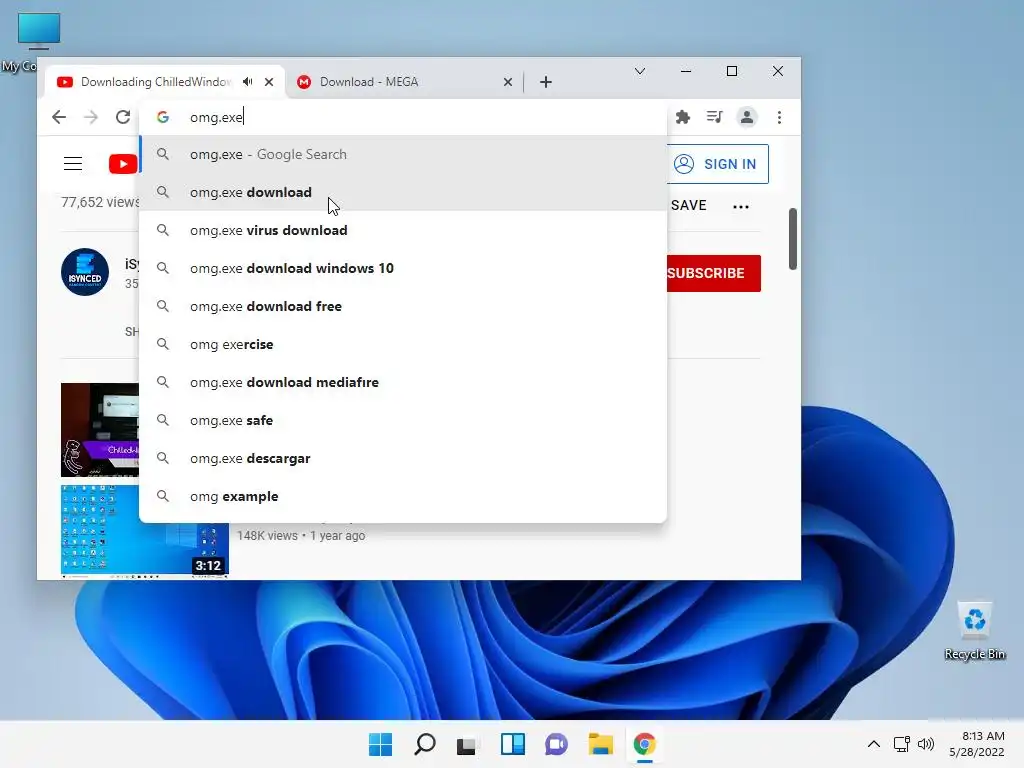Open Task View on the taskbar
The height and width of the screenshot is (768, 1024).
coord(466,744)
